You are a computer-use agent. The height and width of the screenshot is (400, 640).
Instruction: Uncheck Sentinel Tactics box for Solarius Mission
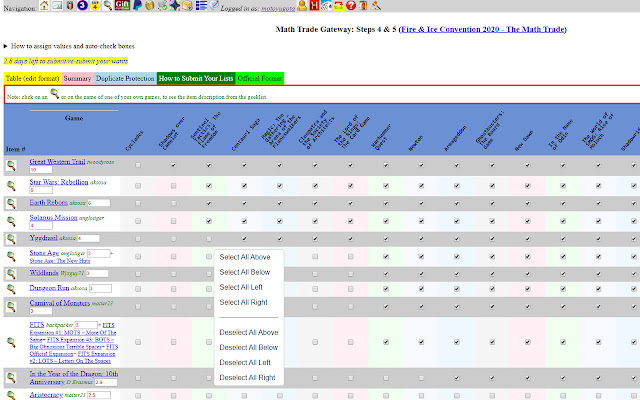point(209,221)
